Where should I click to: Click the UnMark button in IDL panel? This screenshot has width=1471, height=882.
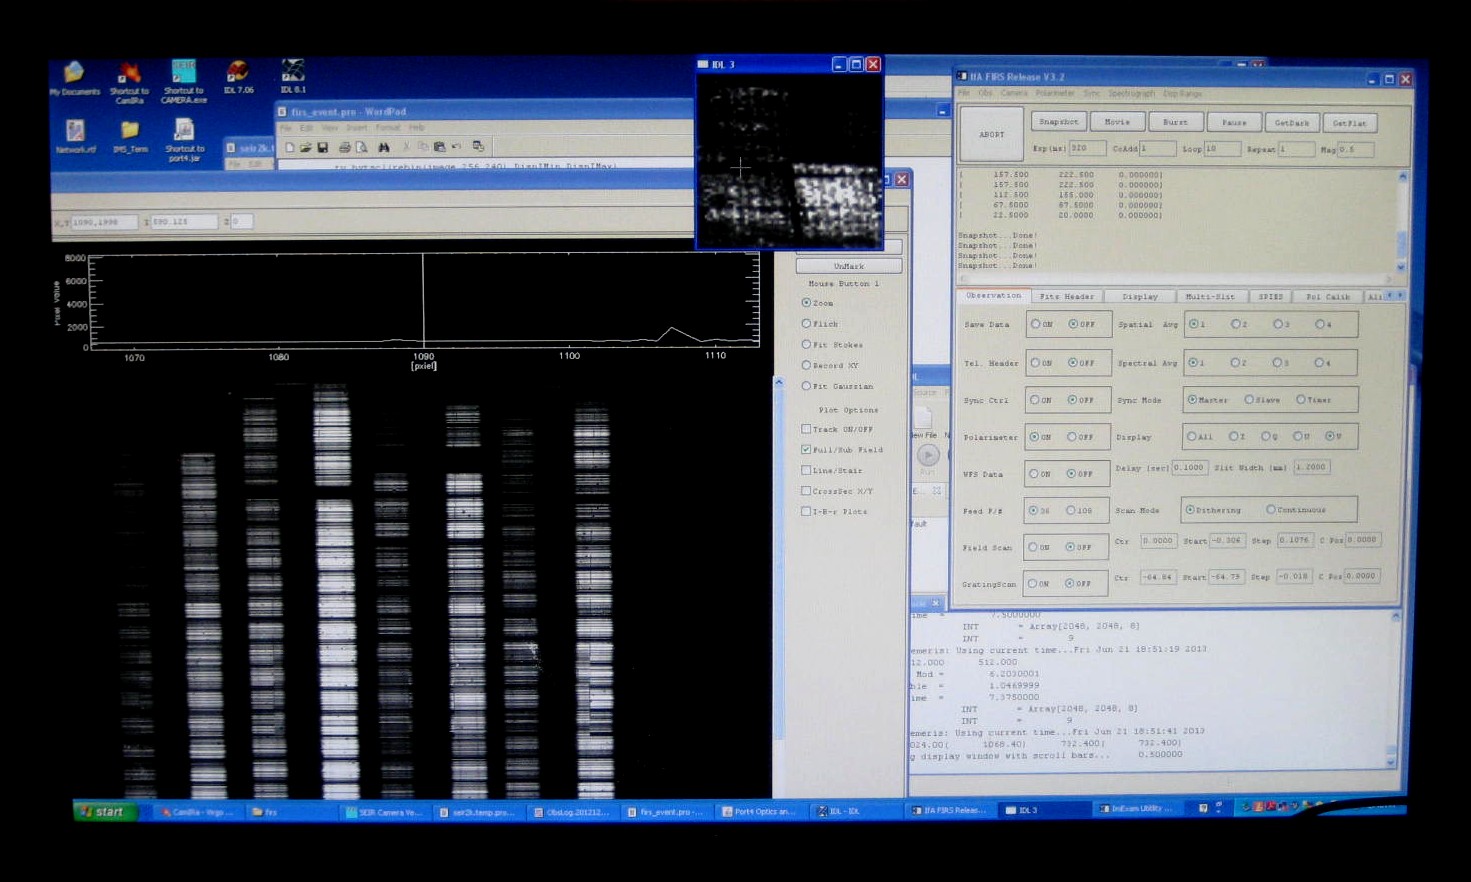tap(849, 266)
